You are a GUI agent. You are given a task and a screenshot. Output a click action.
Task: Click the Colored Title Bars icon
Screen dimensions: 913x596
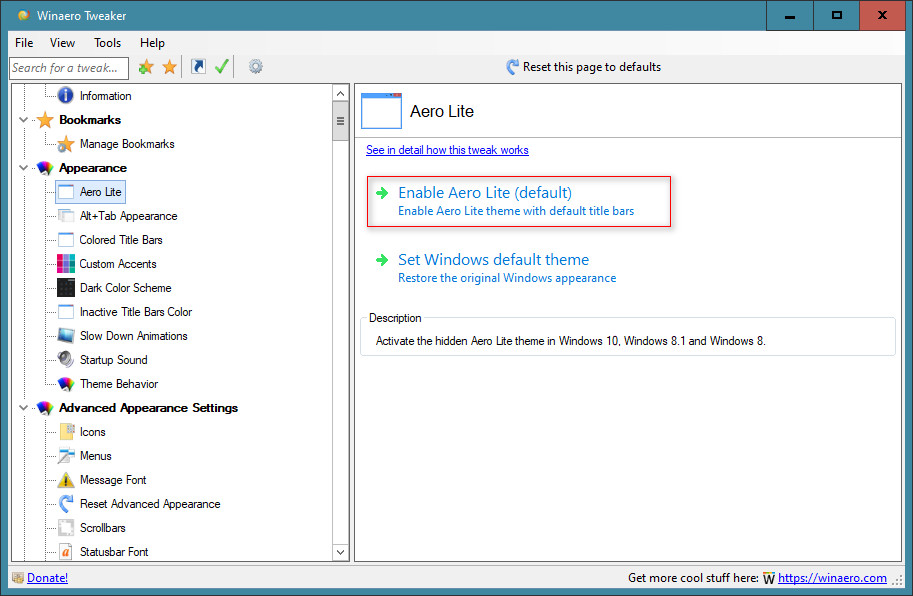[x=66, y=240]
